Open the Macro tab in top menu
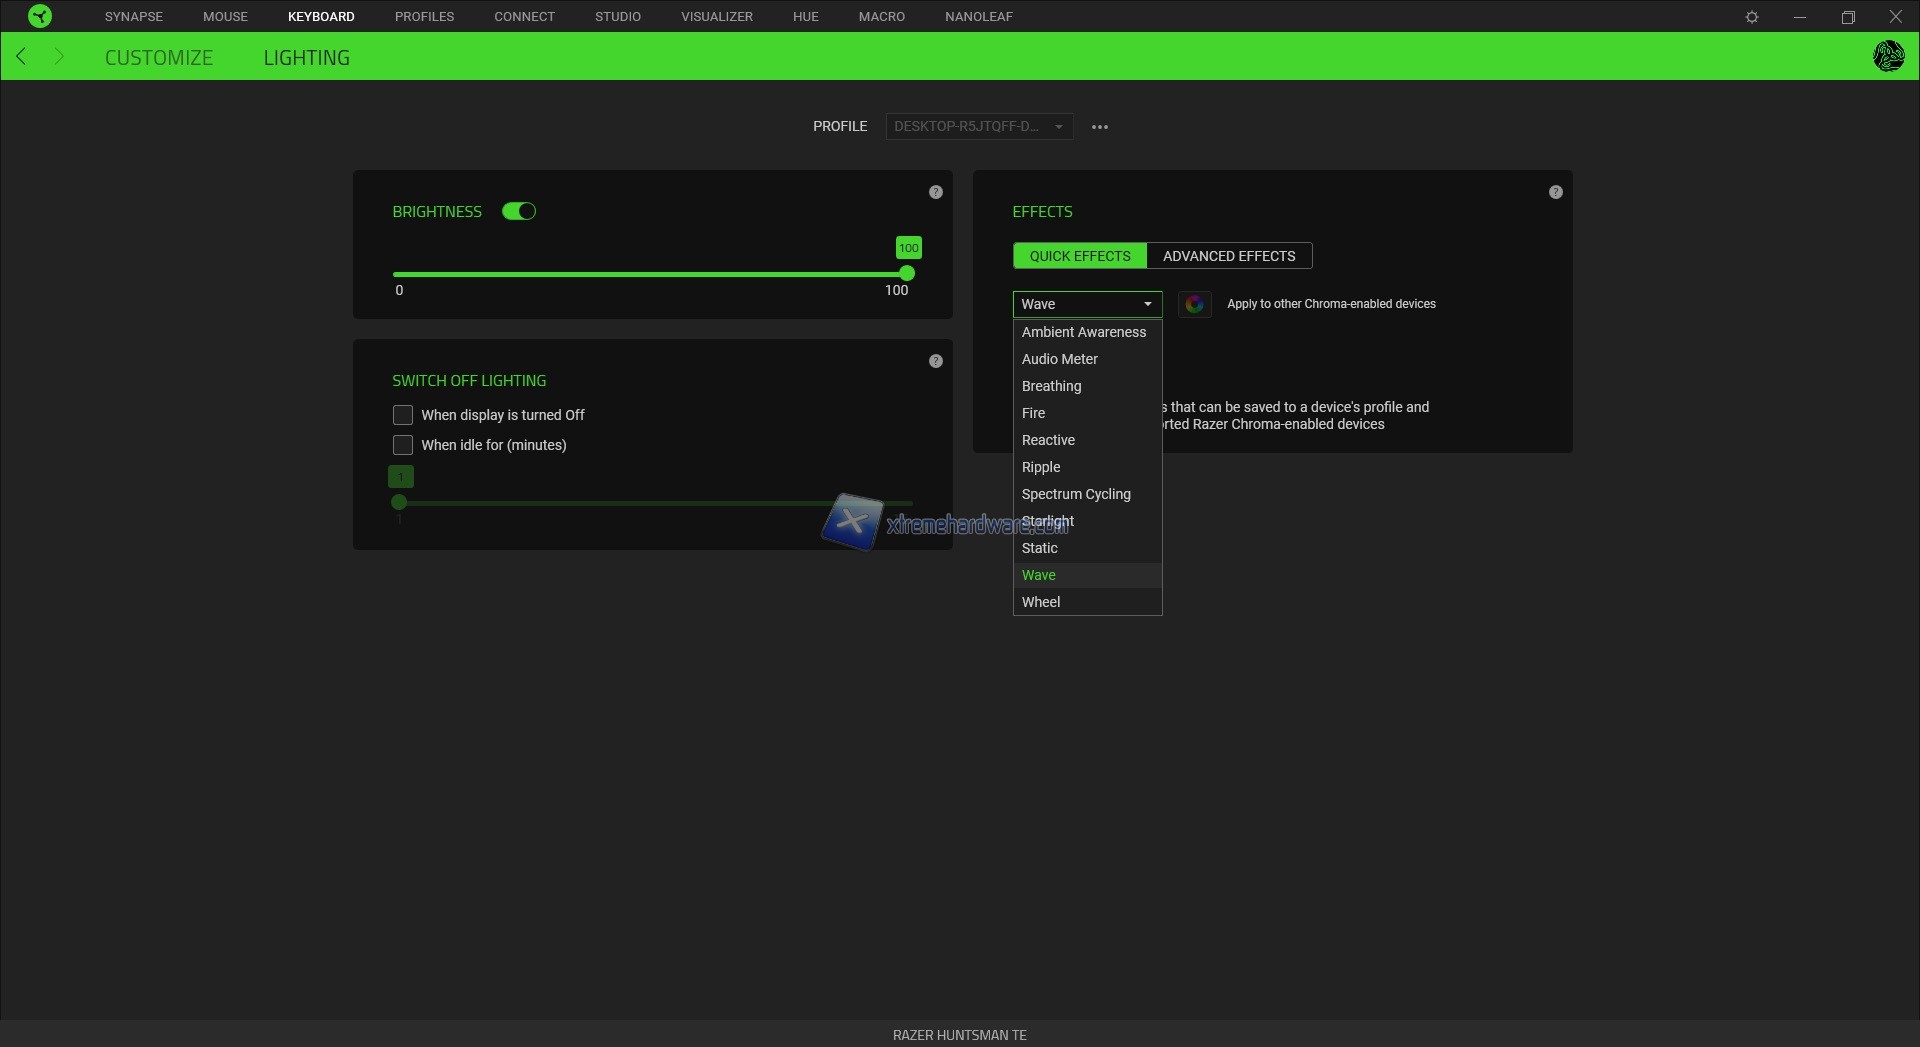The height and width of the screenshot is (1047, 1920). pos(881,17)
